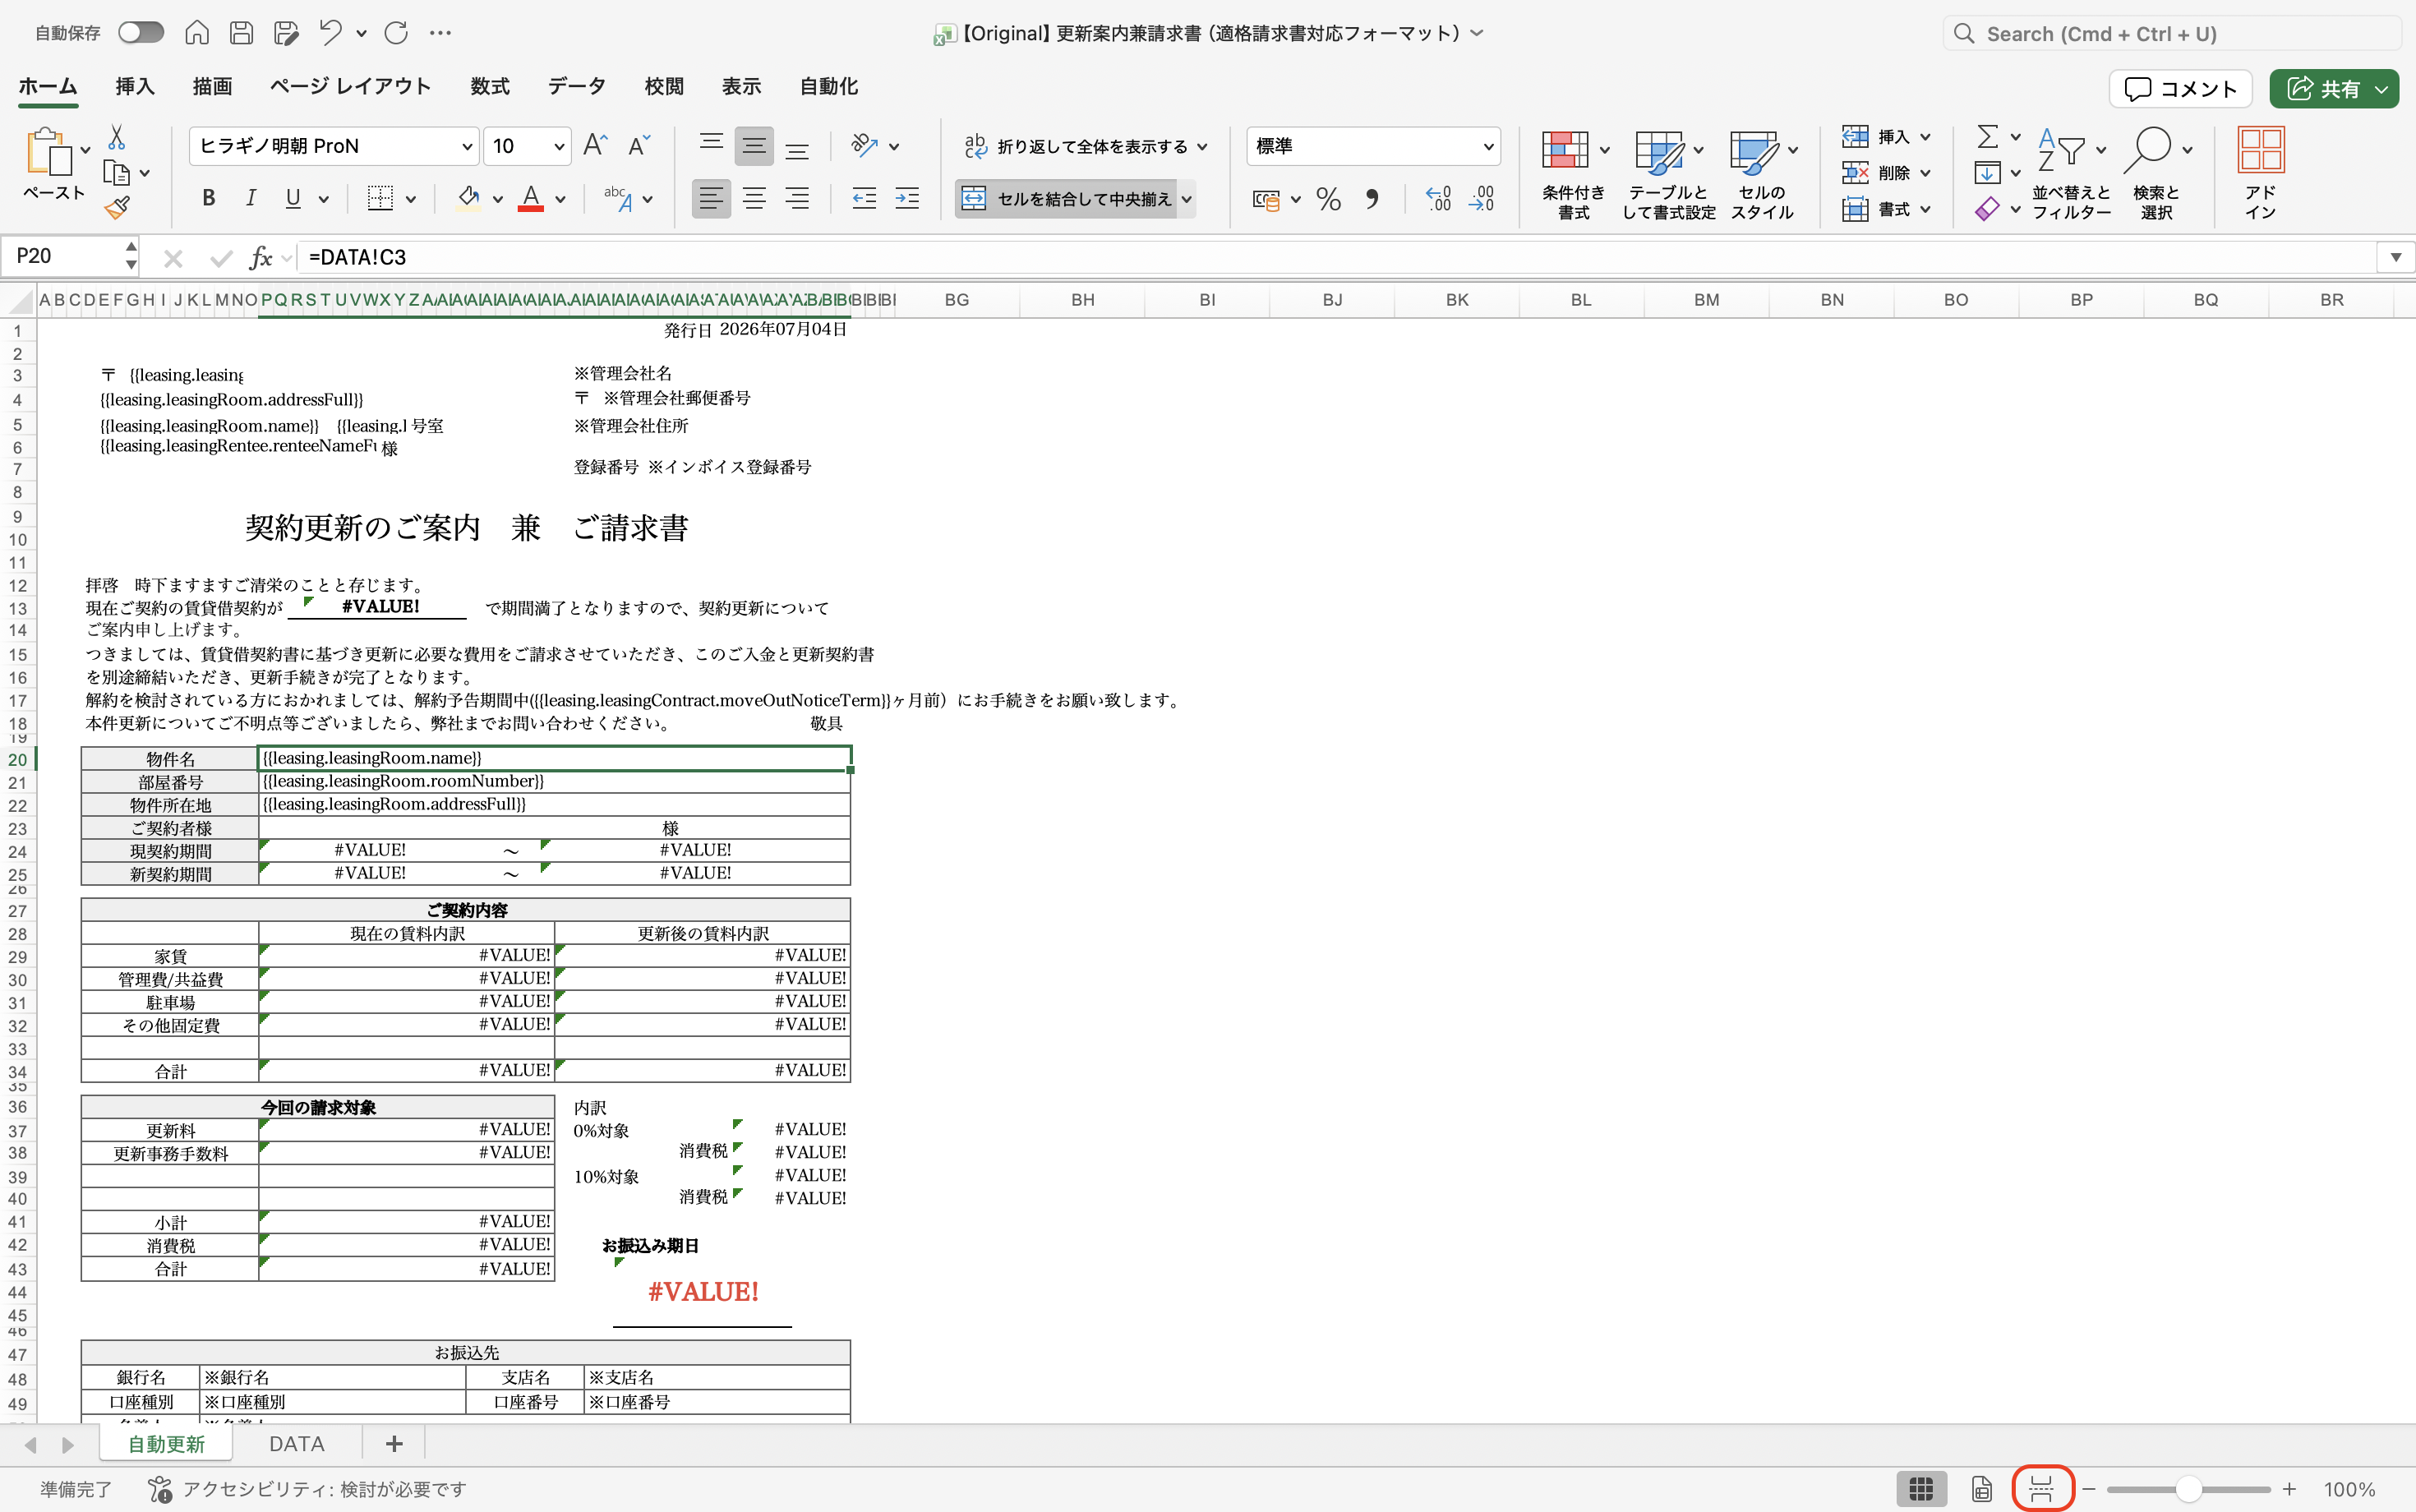Click the text orientation icon
The width and height of the screenshot is (2416, 1512).
864,146
